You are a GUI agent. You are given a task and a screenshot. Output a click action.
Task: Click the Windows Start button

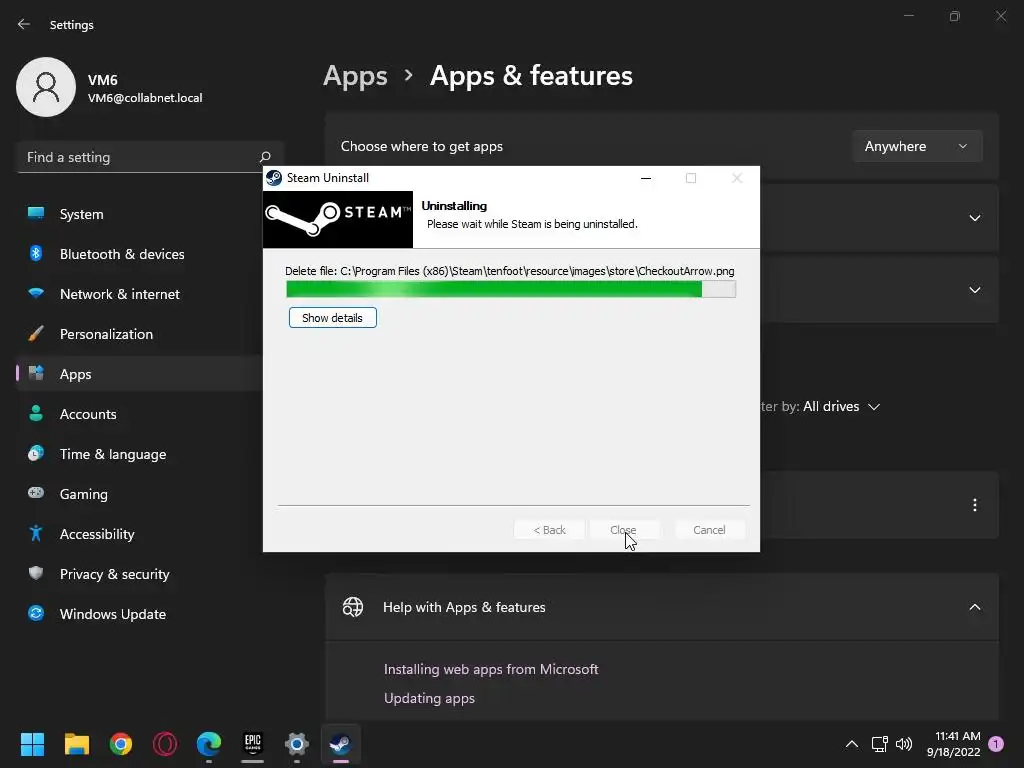click(x=32, y=744)
